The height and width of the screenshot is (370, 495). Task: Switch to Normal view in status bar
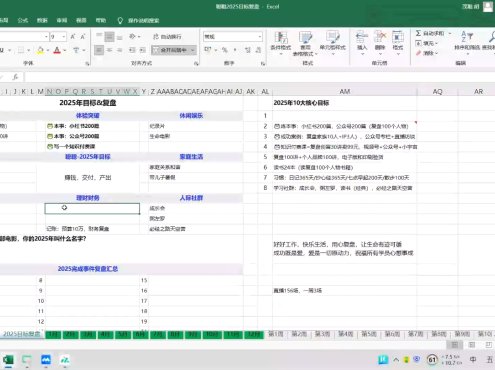454,345
